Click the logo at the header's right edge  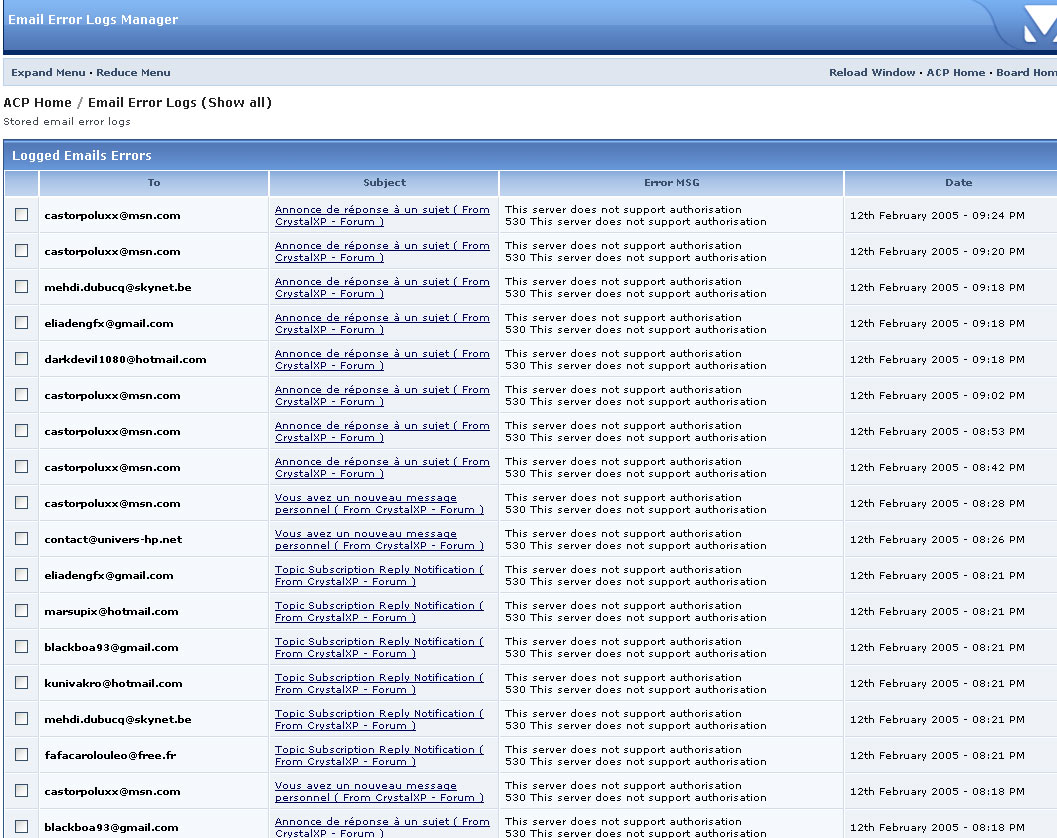pos(1039,24)
